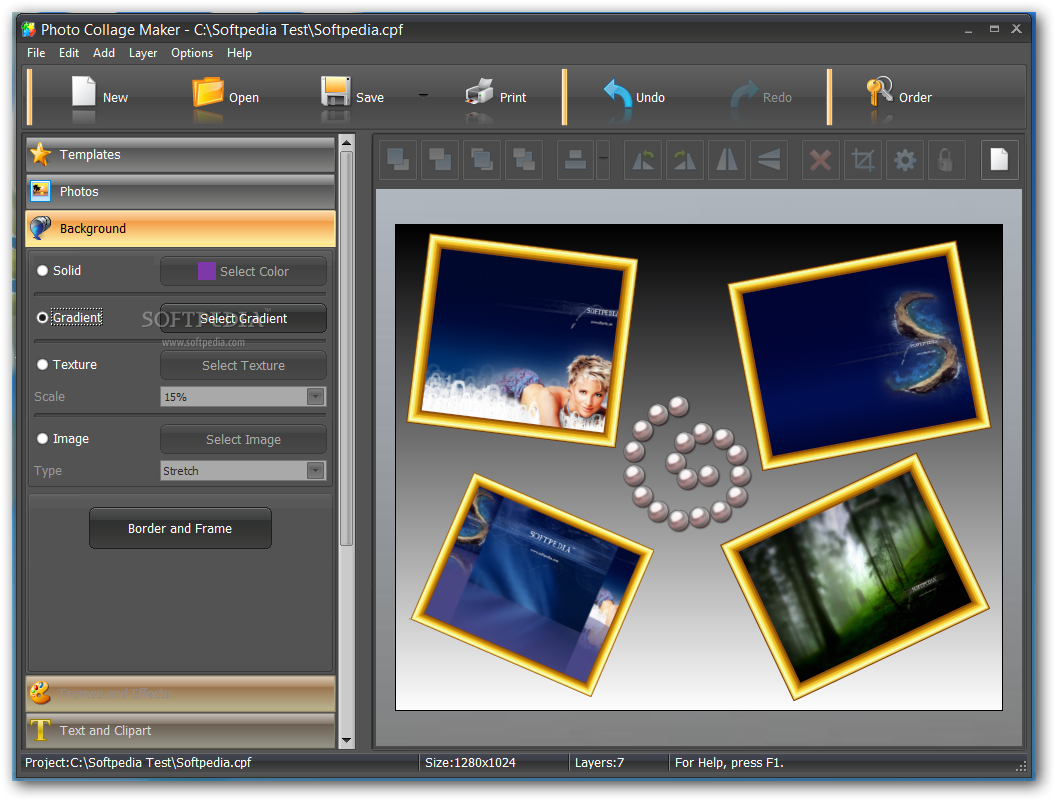Select the crop tool icon
This screenshot has height=801, width=1056.
pyautogui.click(x=862, y=160)
